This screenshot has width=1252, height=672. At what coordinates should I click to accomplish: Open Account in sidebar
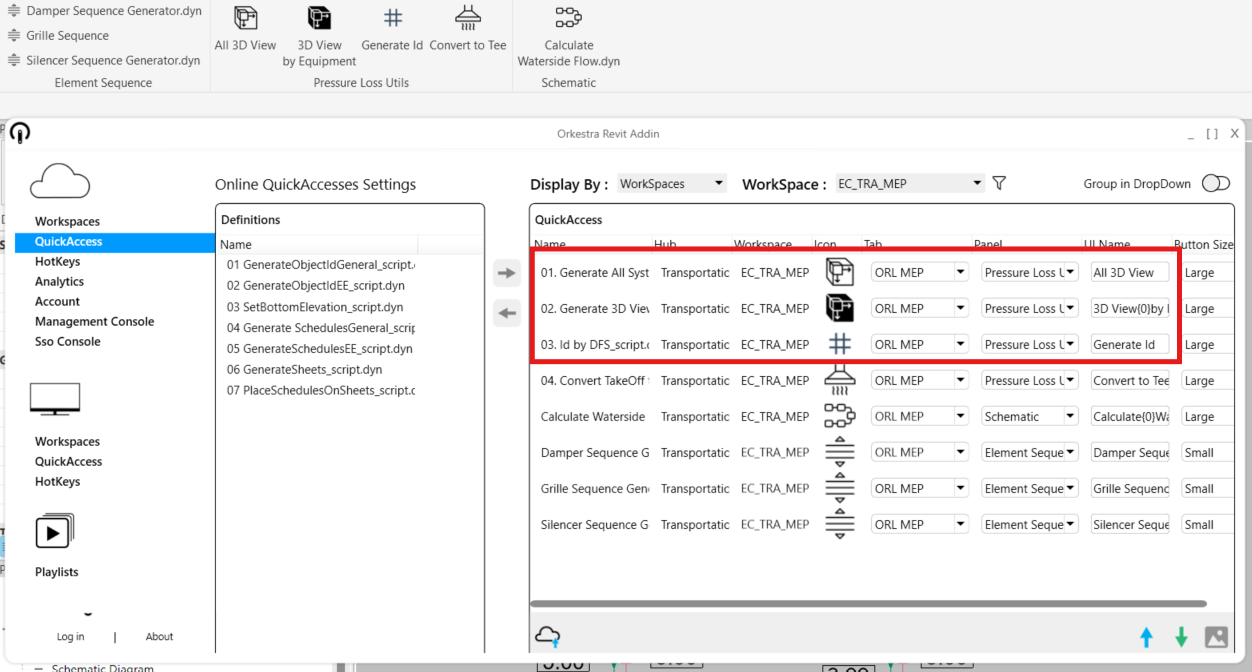[57, 301]
